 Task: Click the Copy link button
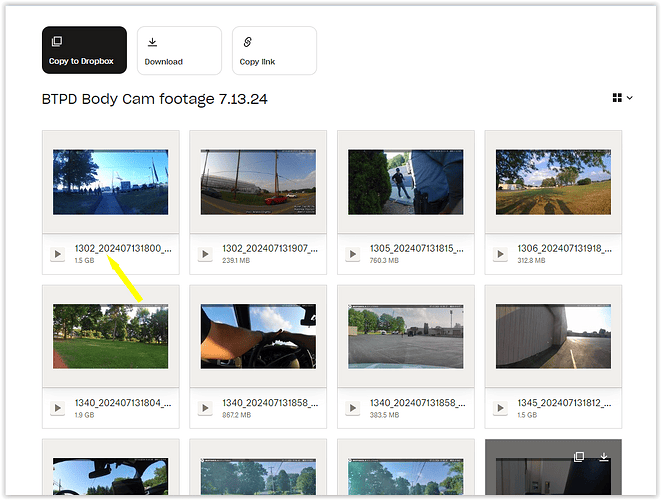(x=274, y=51)
